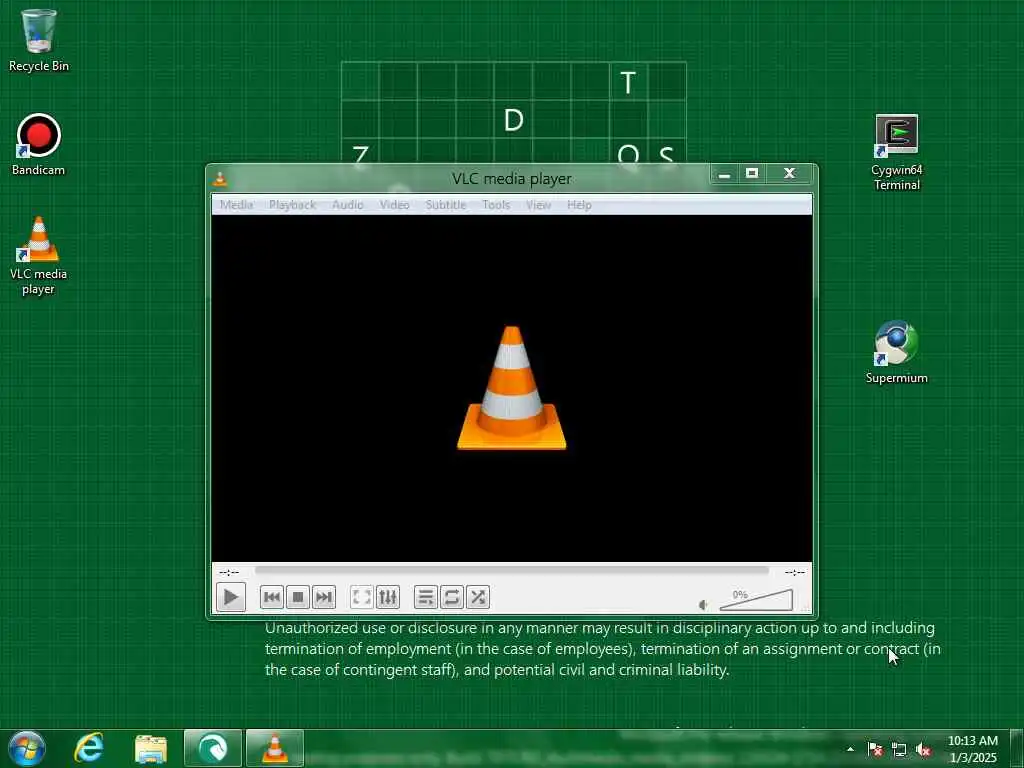The width and height of the screenshot is (1024, 768).
Task: Click VLC video area cone logo
Action: point(511,388)
